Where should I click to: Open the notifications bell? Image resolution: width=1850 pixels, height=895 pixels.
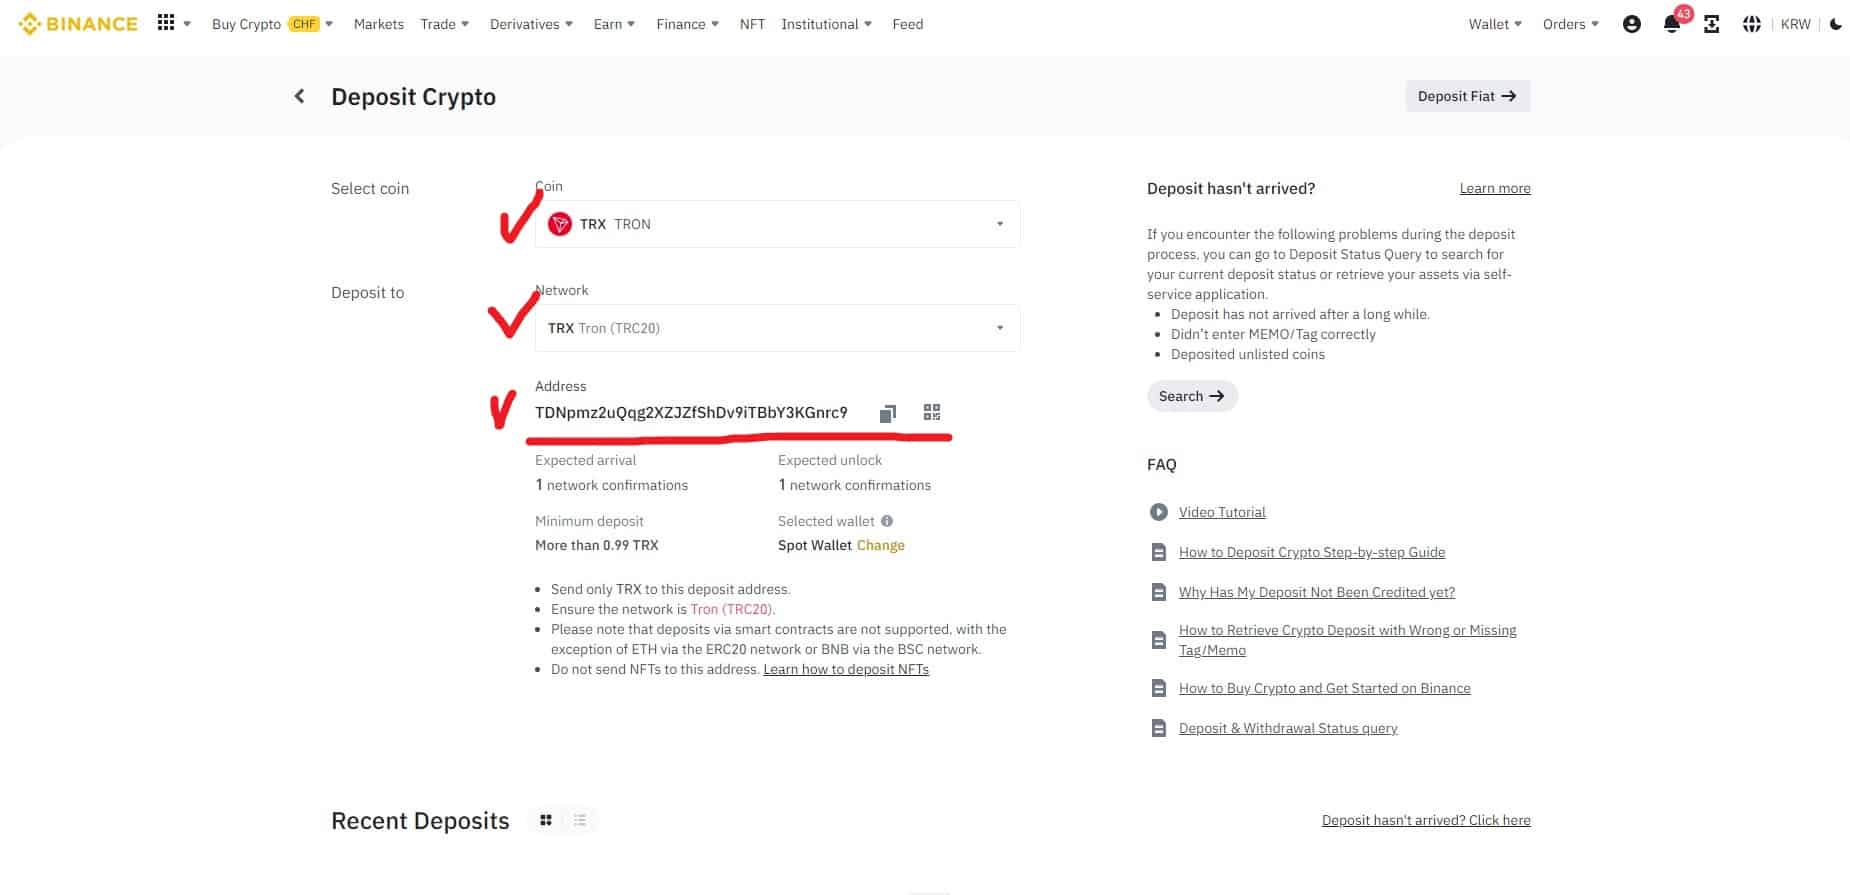click(x=1671, y=24)
